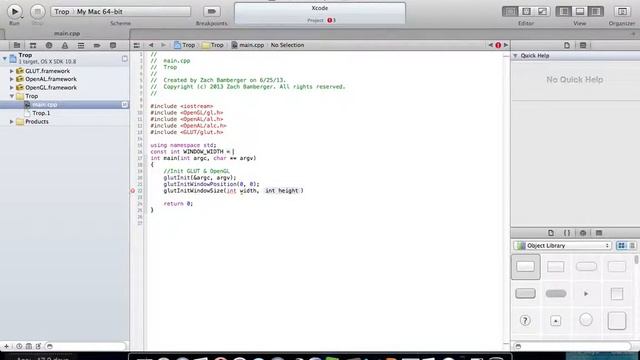Select the help button object with question mark

click(525, 320)
